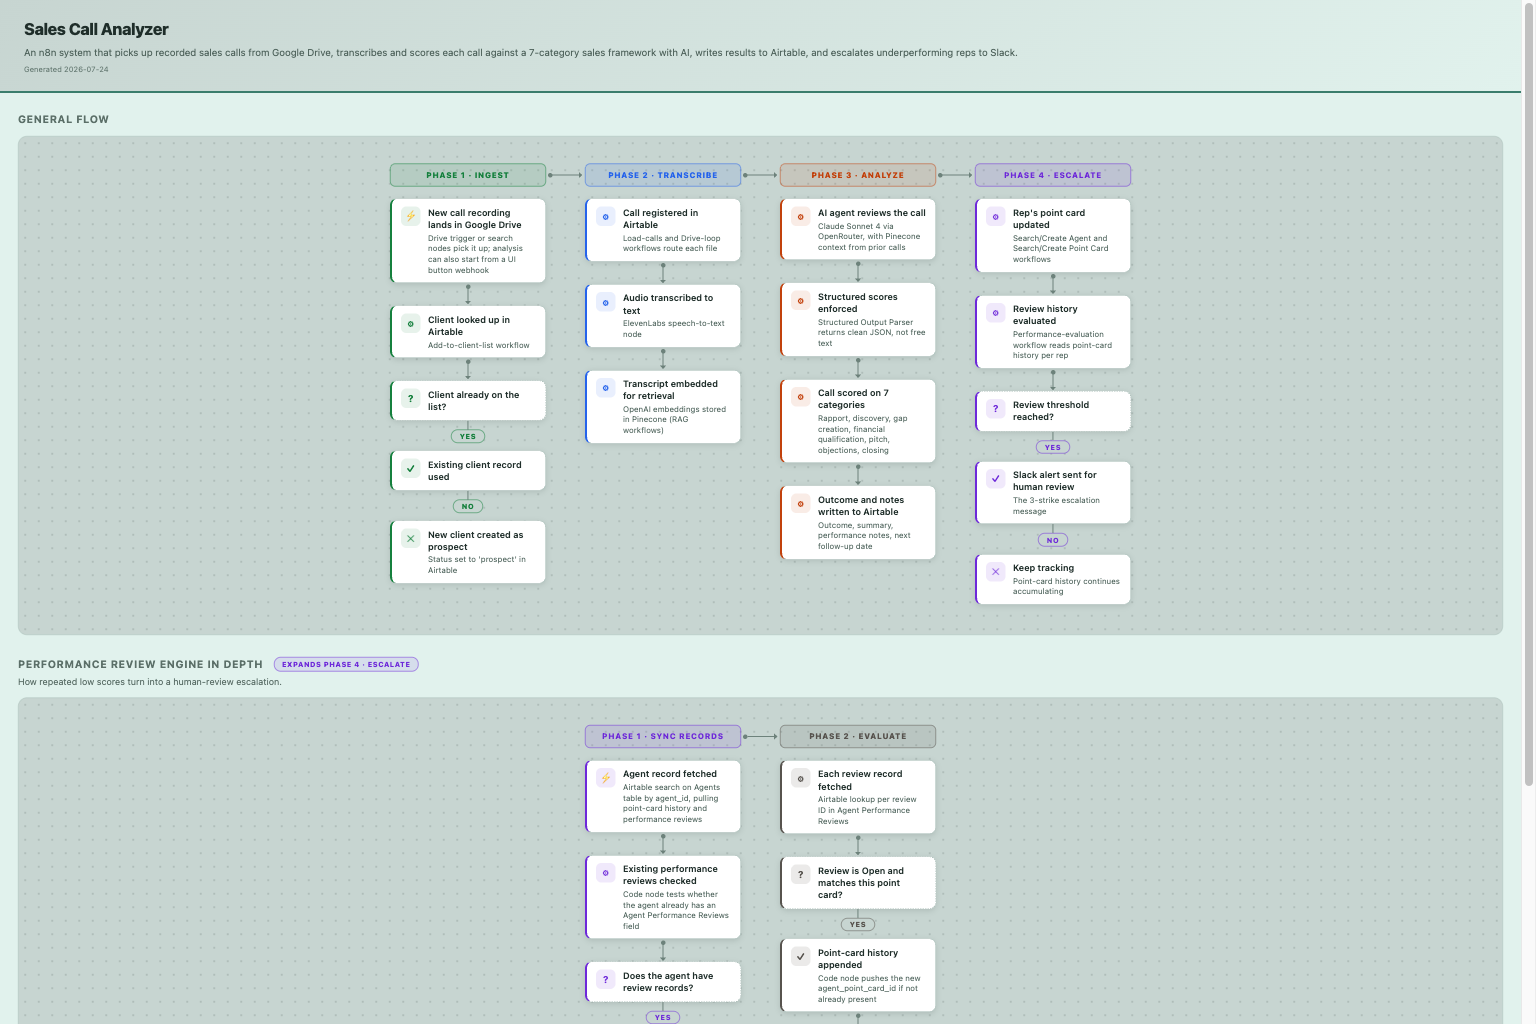Select the Phase 1 · Ingest header
The height and width of the screenshot is (1024, 1536).
468,175
